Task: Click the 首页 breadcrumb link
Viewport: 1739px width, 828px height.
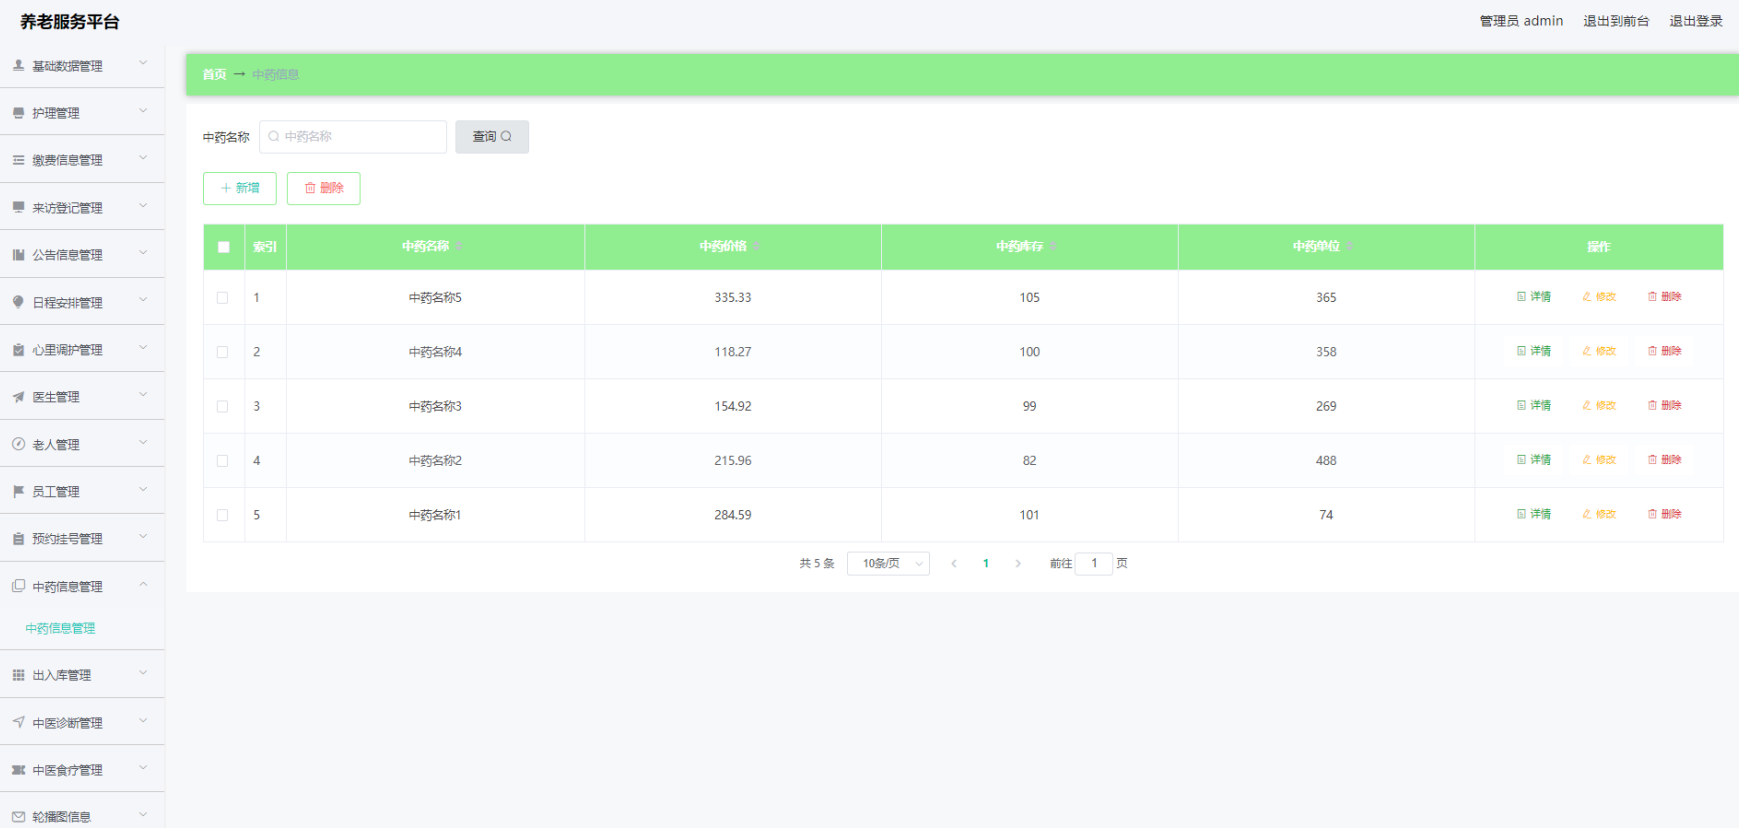Action: point(214,74)
